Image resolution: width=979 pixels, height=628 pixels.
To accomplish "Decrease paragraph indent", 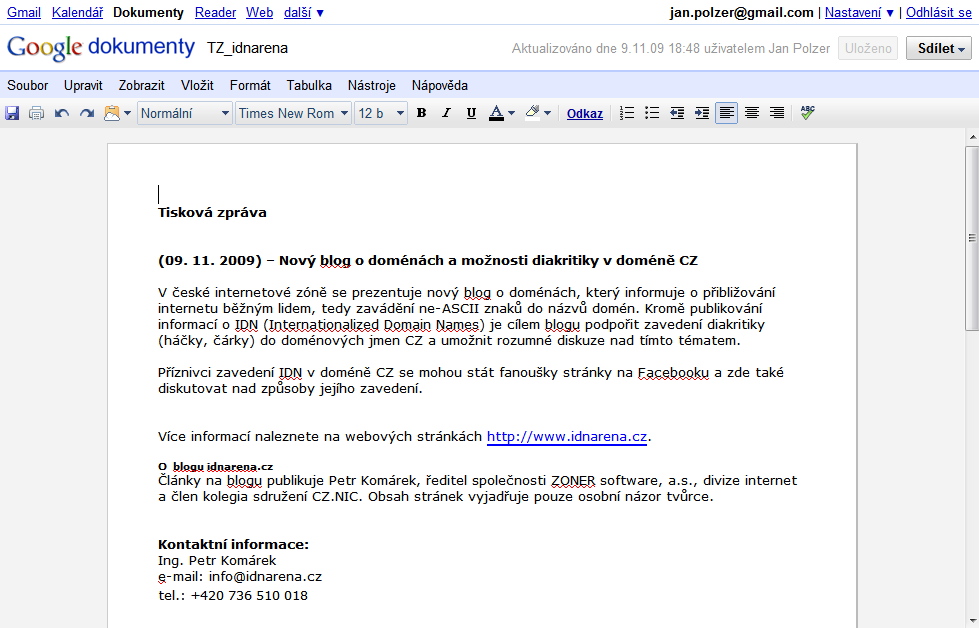I will point(677,113).
